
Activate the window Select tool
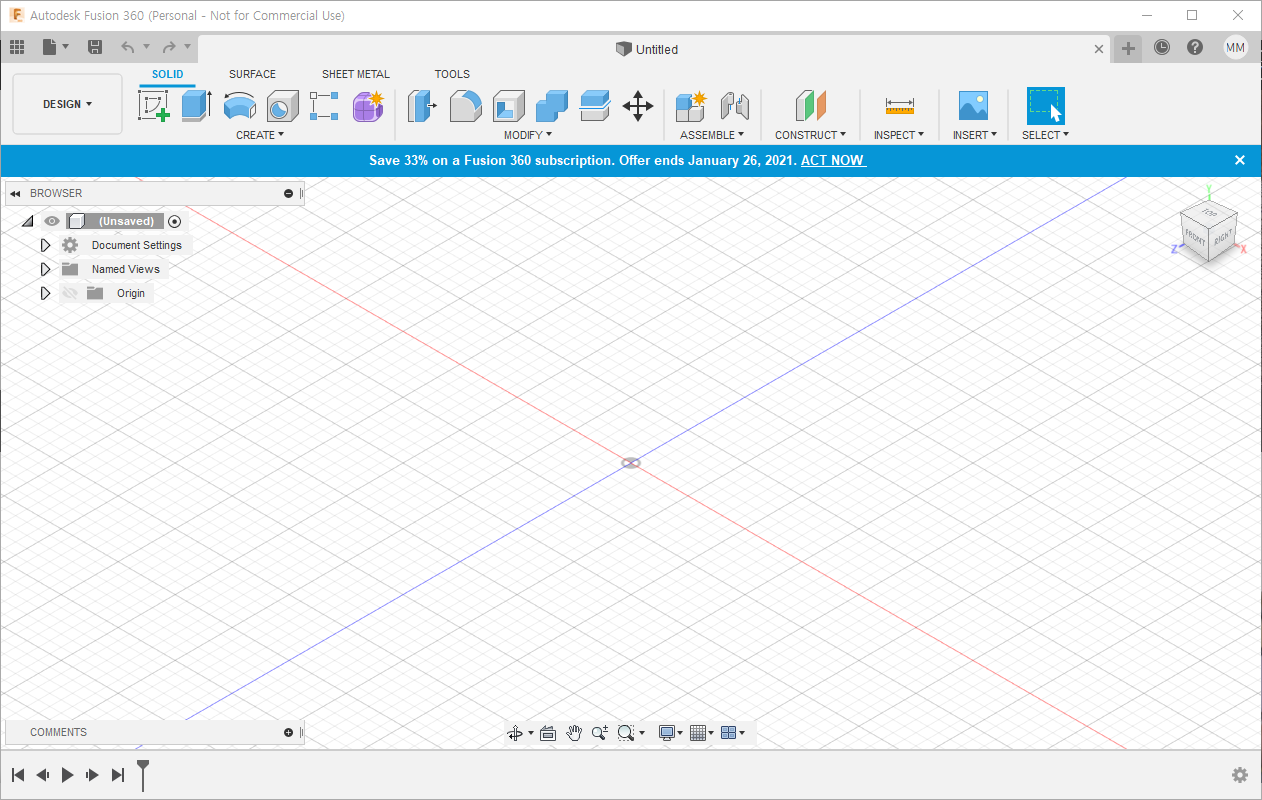(x=1045, y=105)
